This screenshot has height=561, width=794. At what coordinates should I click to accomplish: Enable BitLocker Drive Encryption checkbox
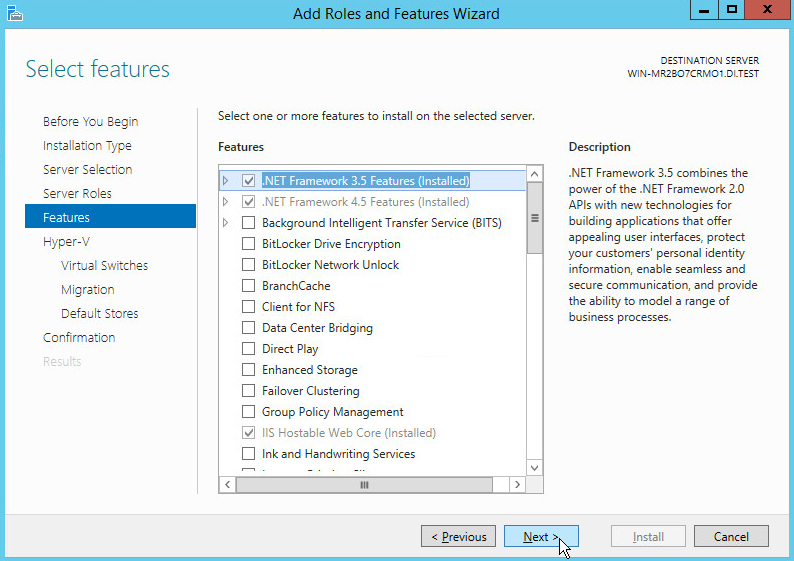point(249,244)
